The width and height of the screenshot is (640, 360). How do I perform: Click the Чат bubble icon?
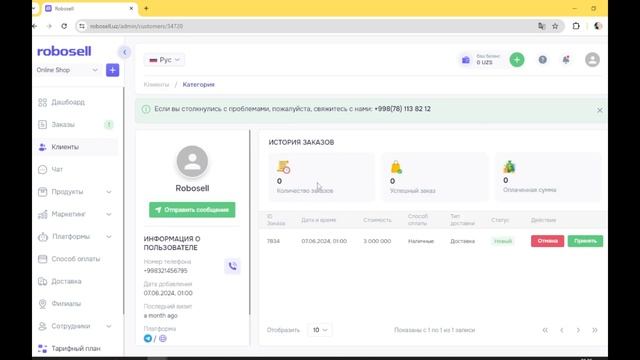tap(42, 169)
